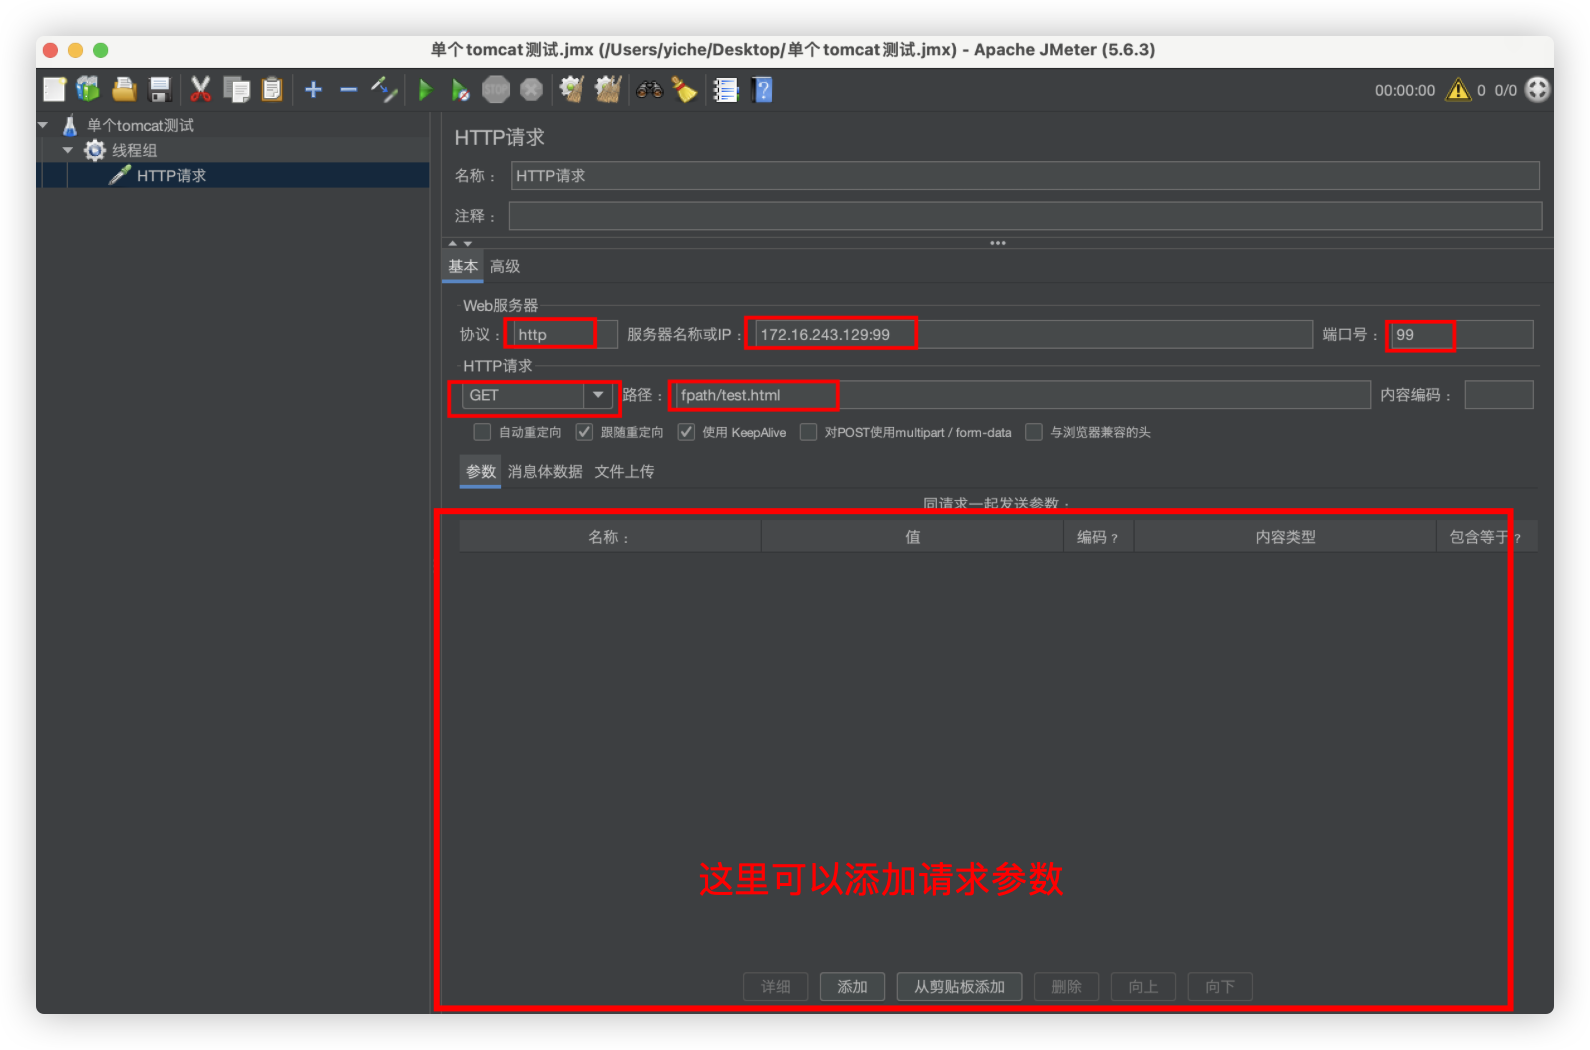Click the 删除 button
Image resolution: width=1590 pixels, height=1050 pixels.
1066,987
